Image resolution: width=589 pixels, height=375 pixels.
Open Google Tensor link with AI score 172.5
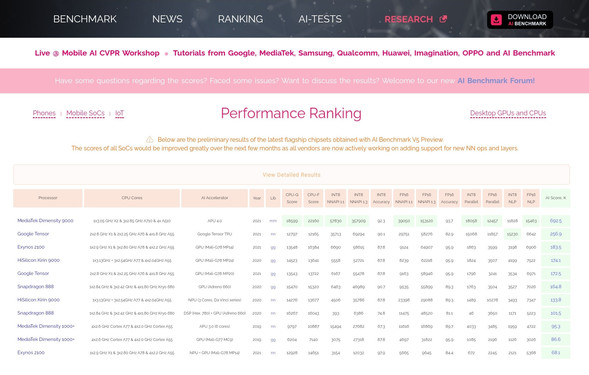tap(33, 273)
